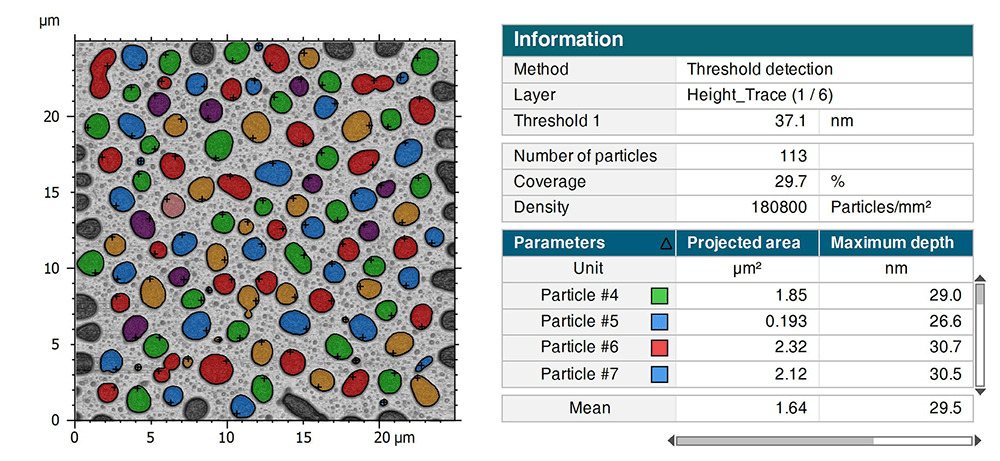The height and width of the screenshot is (461, 1000).
Task: Sort by the Parameters column header triangle
Action: pos(665,243)
